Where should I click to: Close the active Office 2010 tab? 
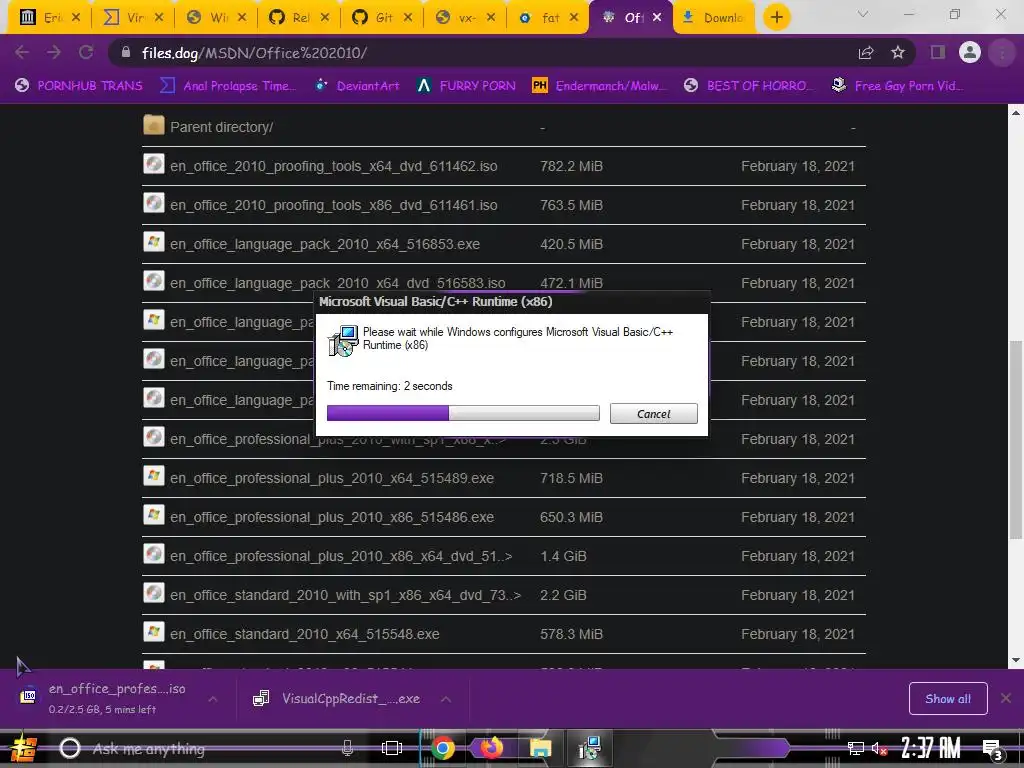[657, 18]
